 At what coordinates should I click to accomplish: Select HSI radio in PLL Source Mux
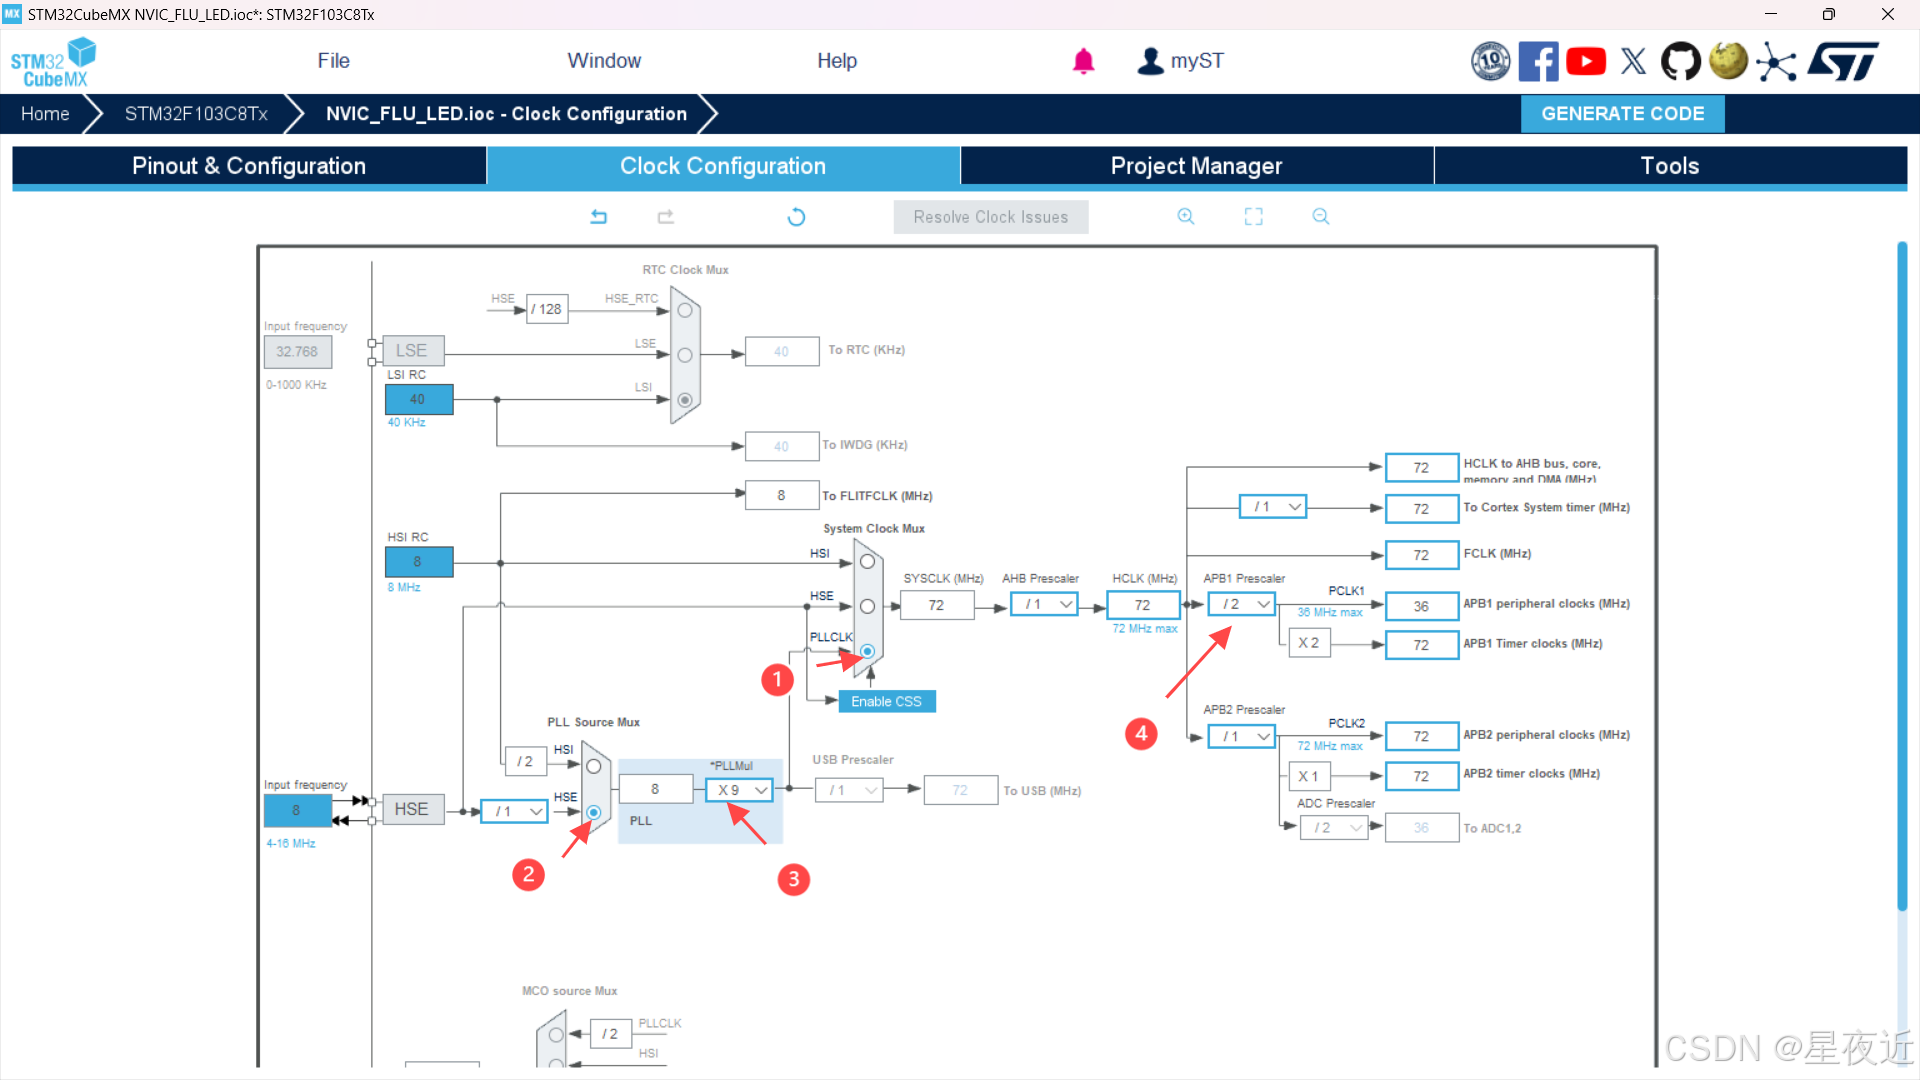tap(593, 767)
